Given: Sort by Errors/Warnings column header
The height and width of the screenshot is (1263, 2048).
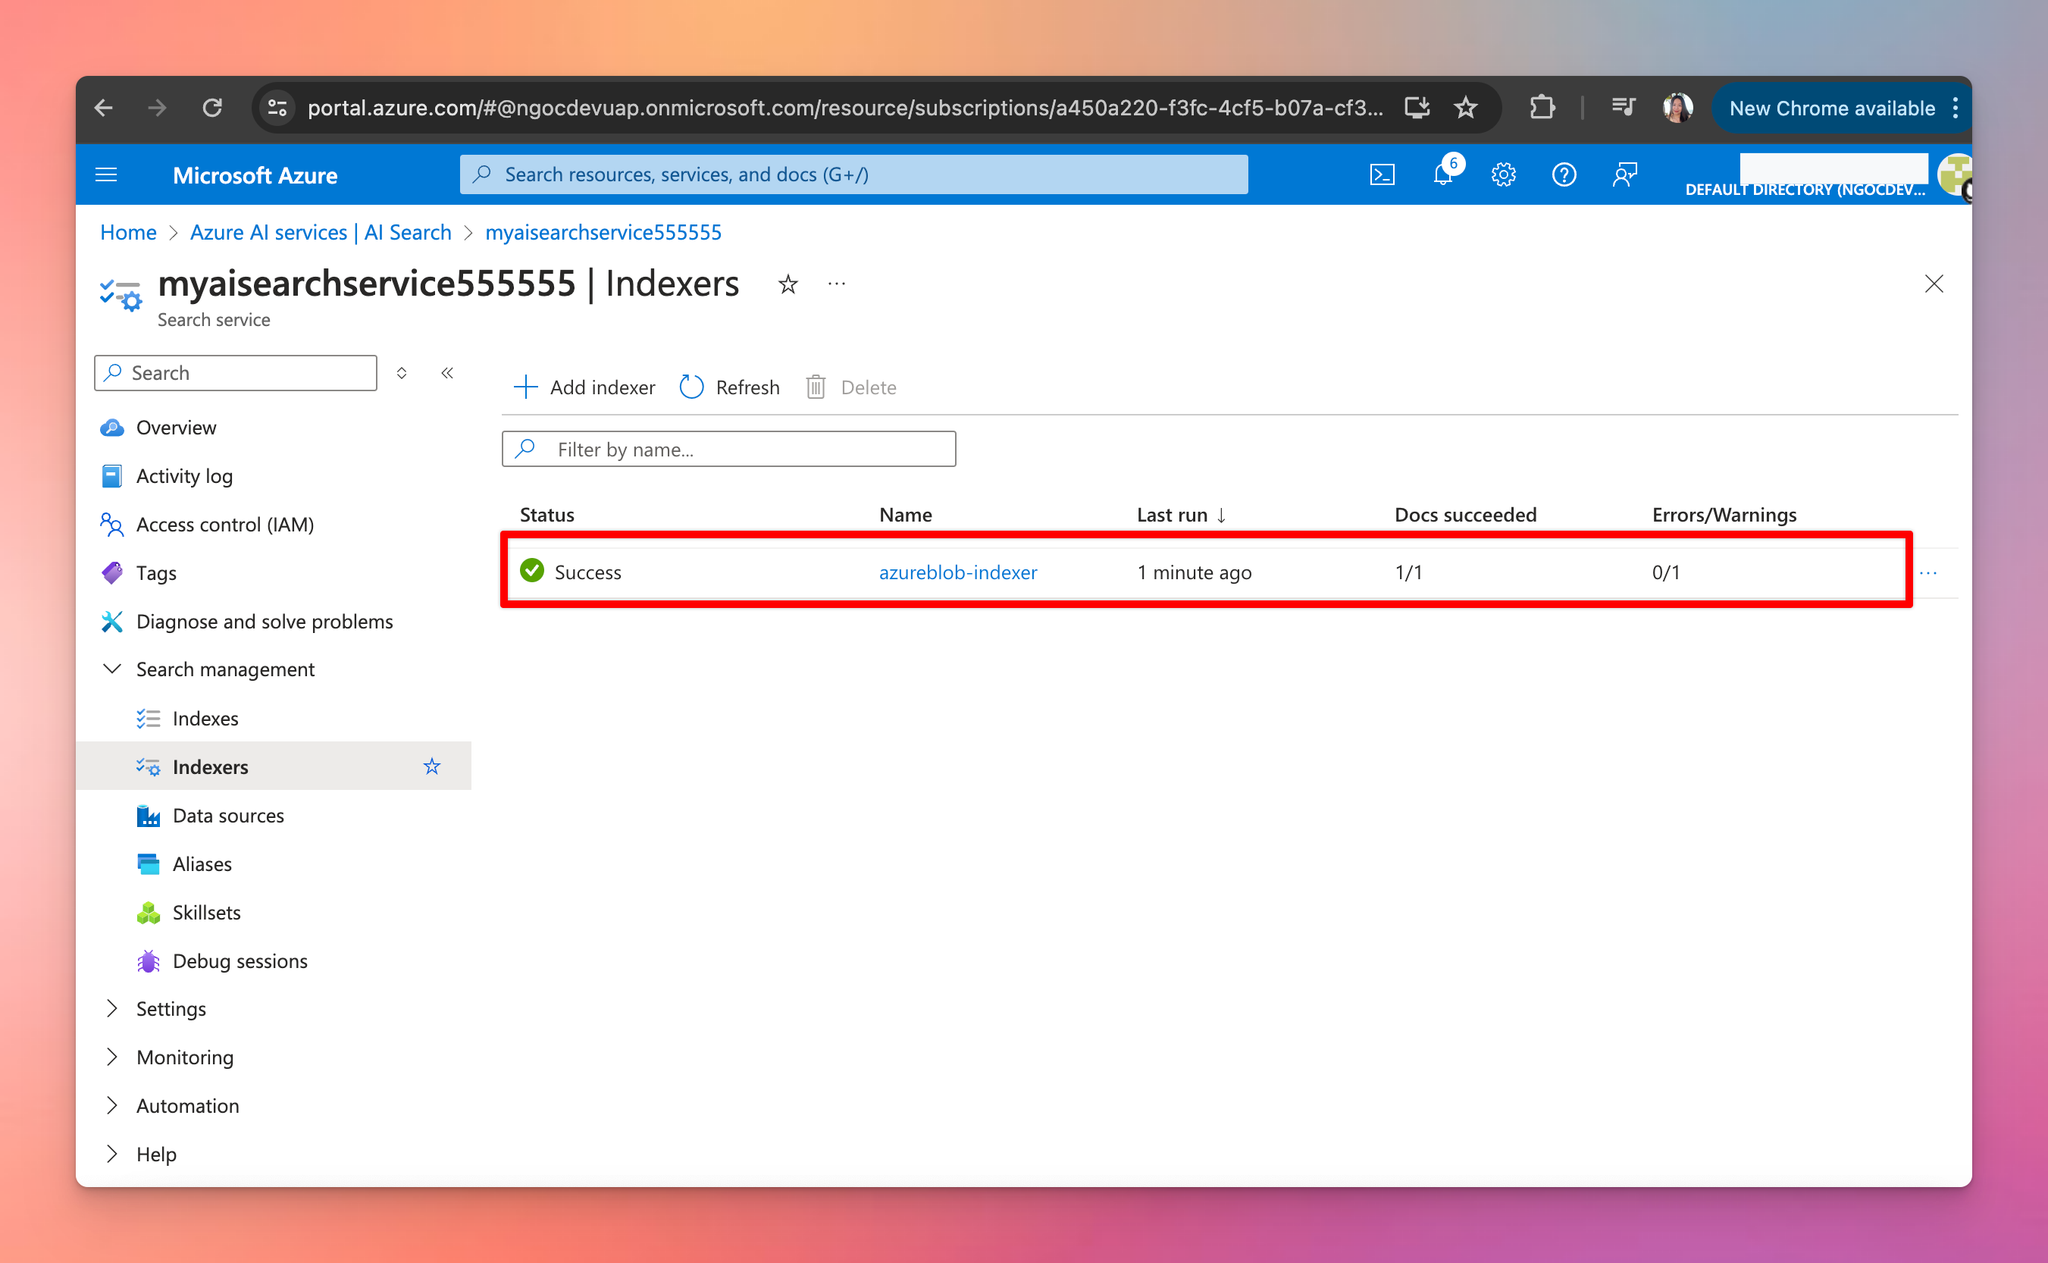Looking at the screenshot, I should click(1724, 515).
